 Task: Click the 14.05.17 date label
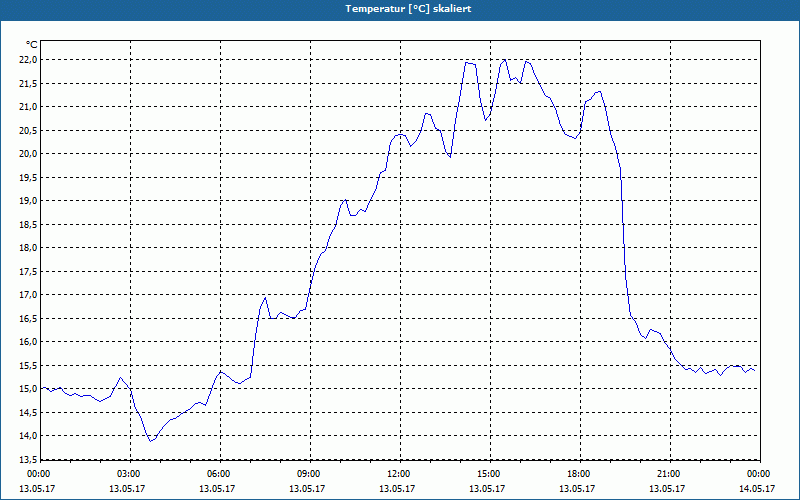[x=757, y=488]
